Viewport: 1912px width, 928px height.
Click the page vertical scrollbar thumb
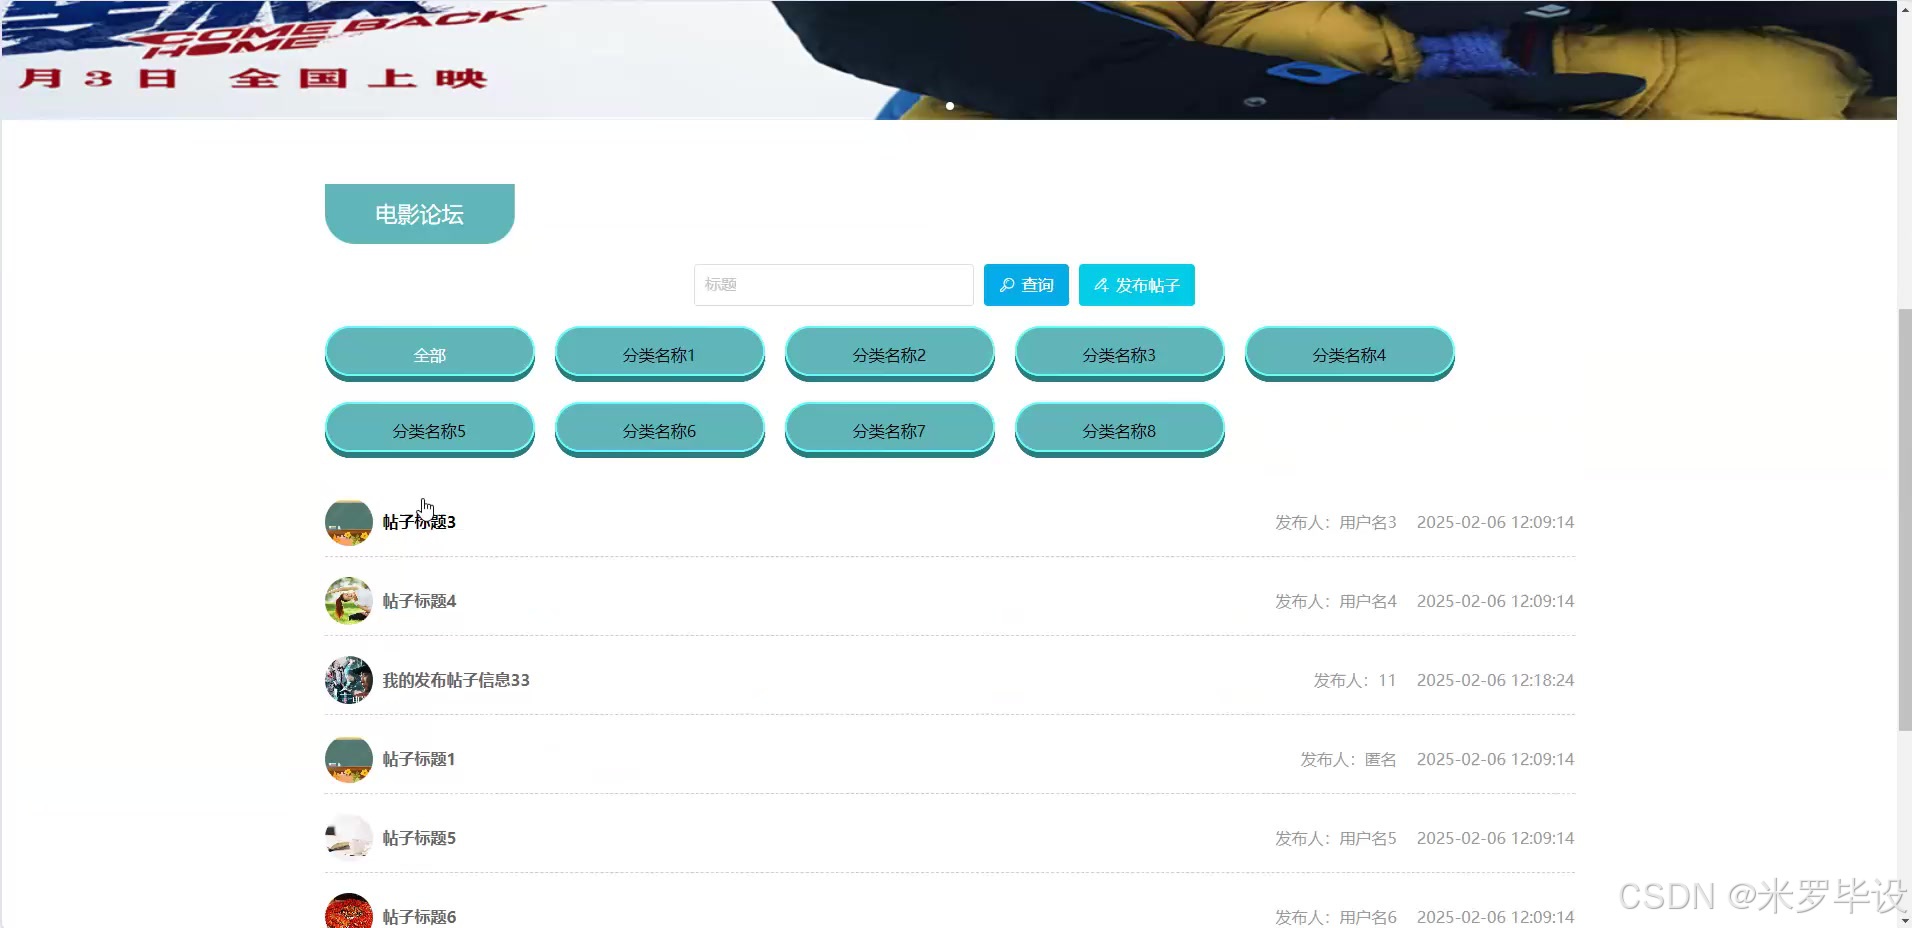1904,520
